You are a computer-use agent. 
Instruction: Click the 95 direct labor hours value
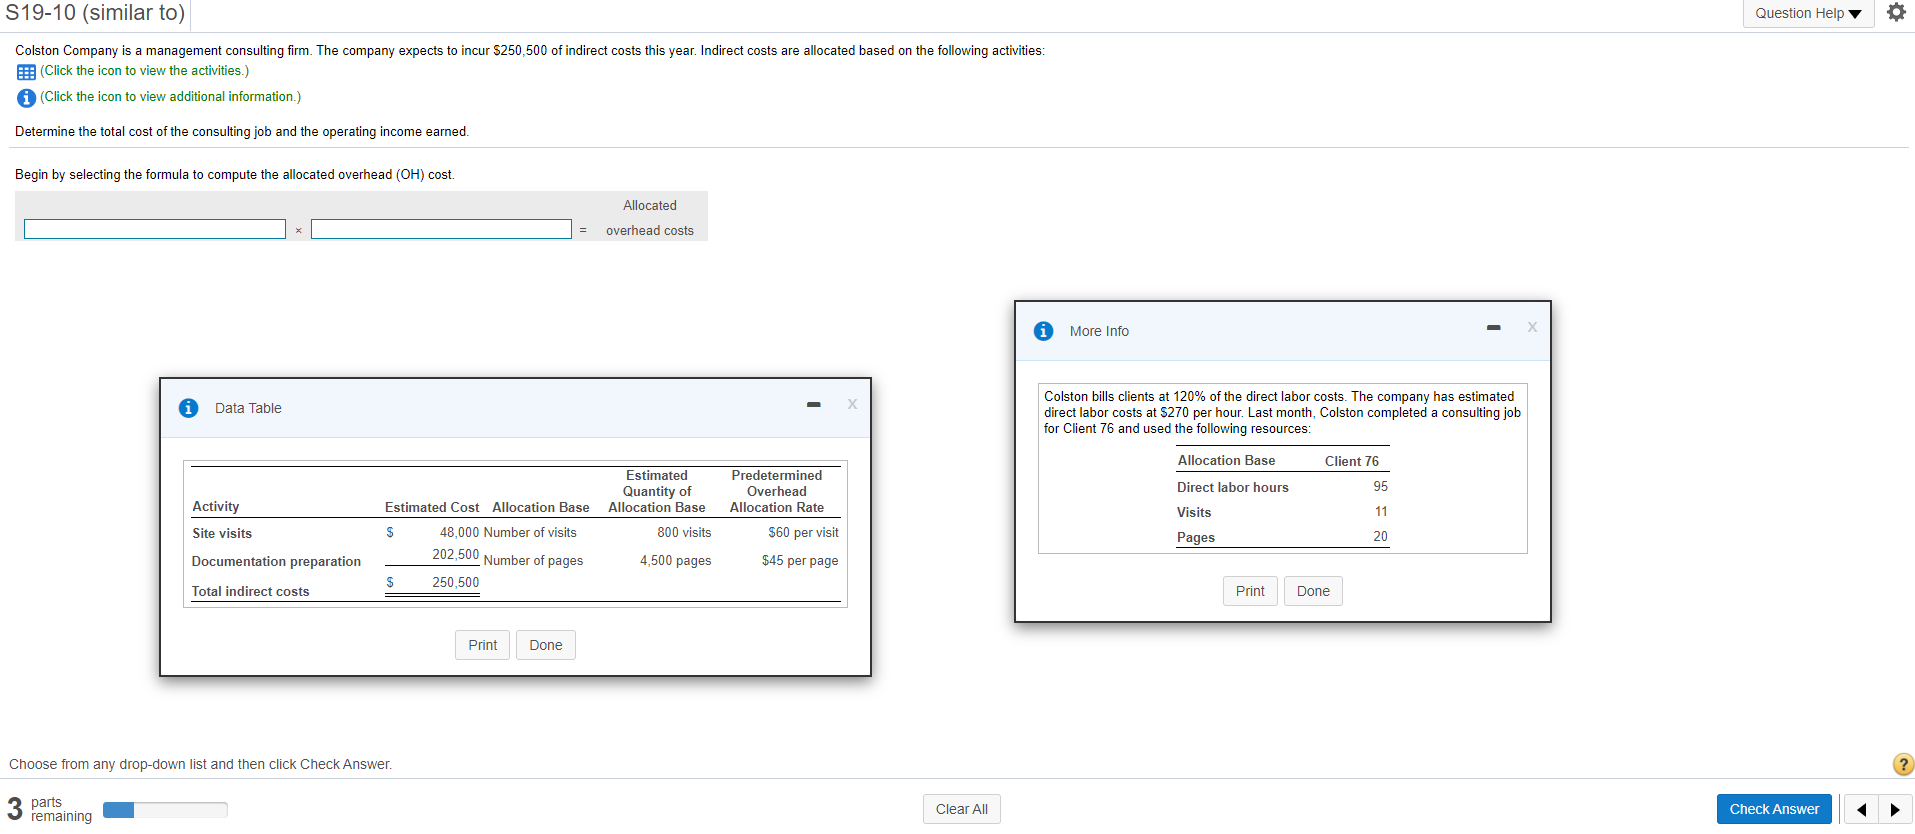(1380, 487)
